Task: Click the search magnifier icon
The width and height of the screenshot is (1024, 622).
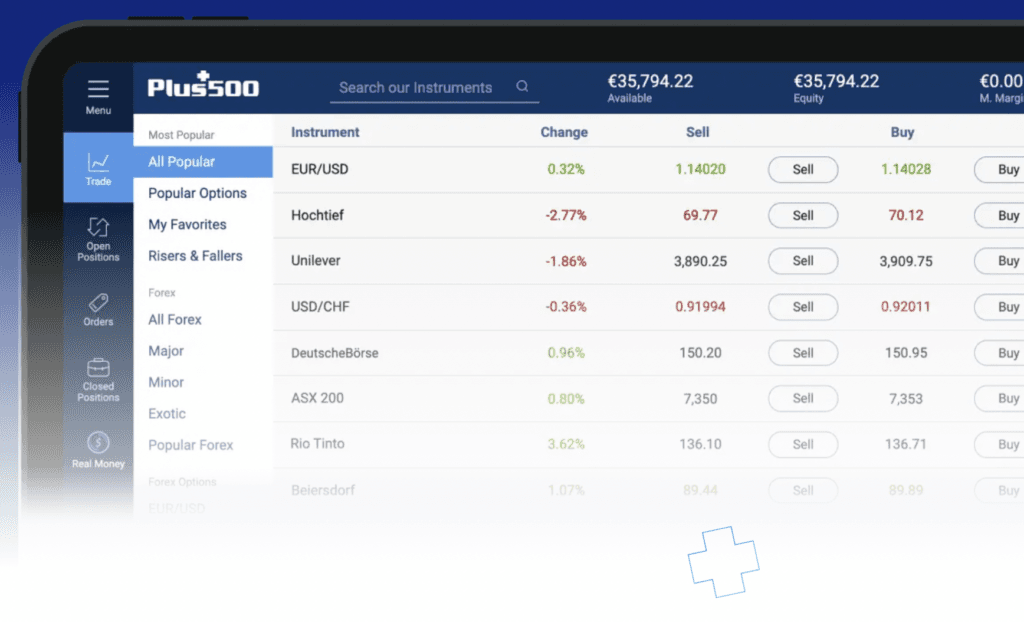Action: 522,87
